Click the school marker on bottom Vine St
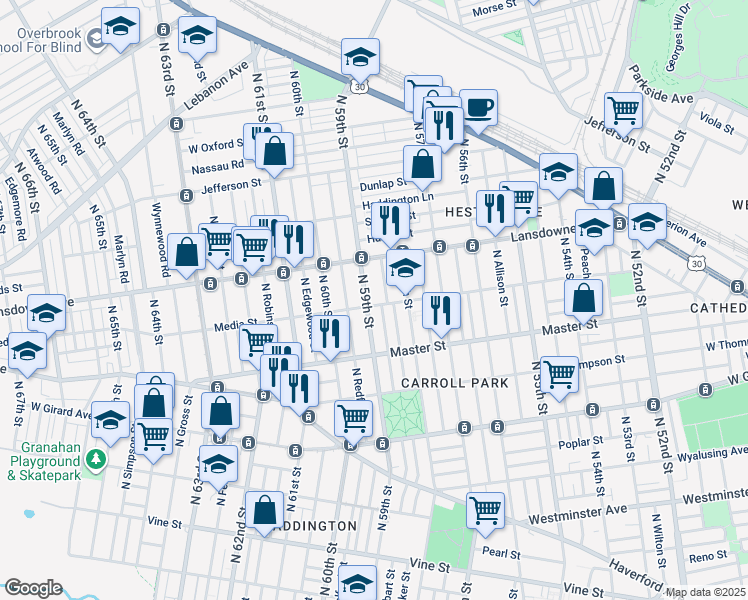 (x=357, y=582)
